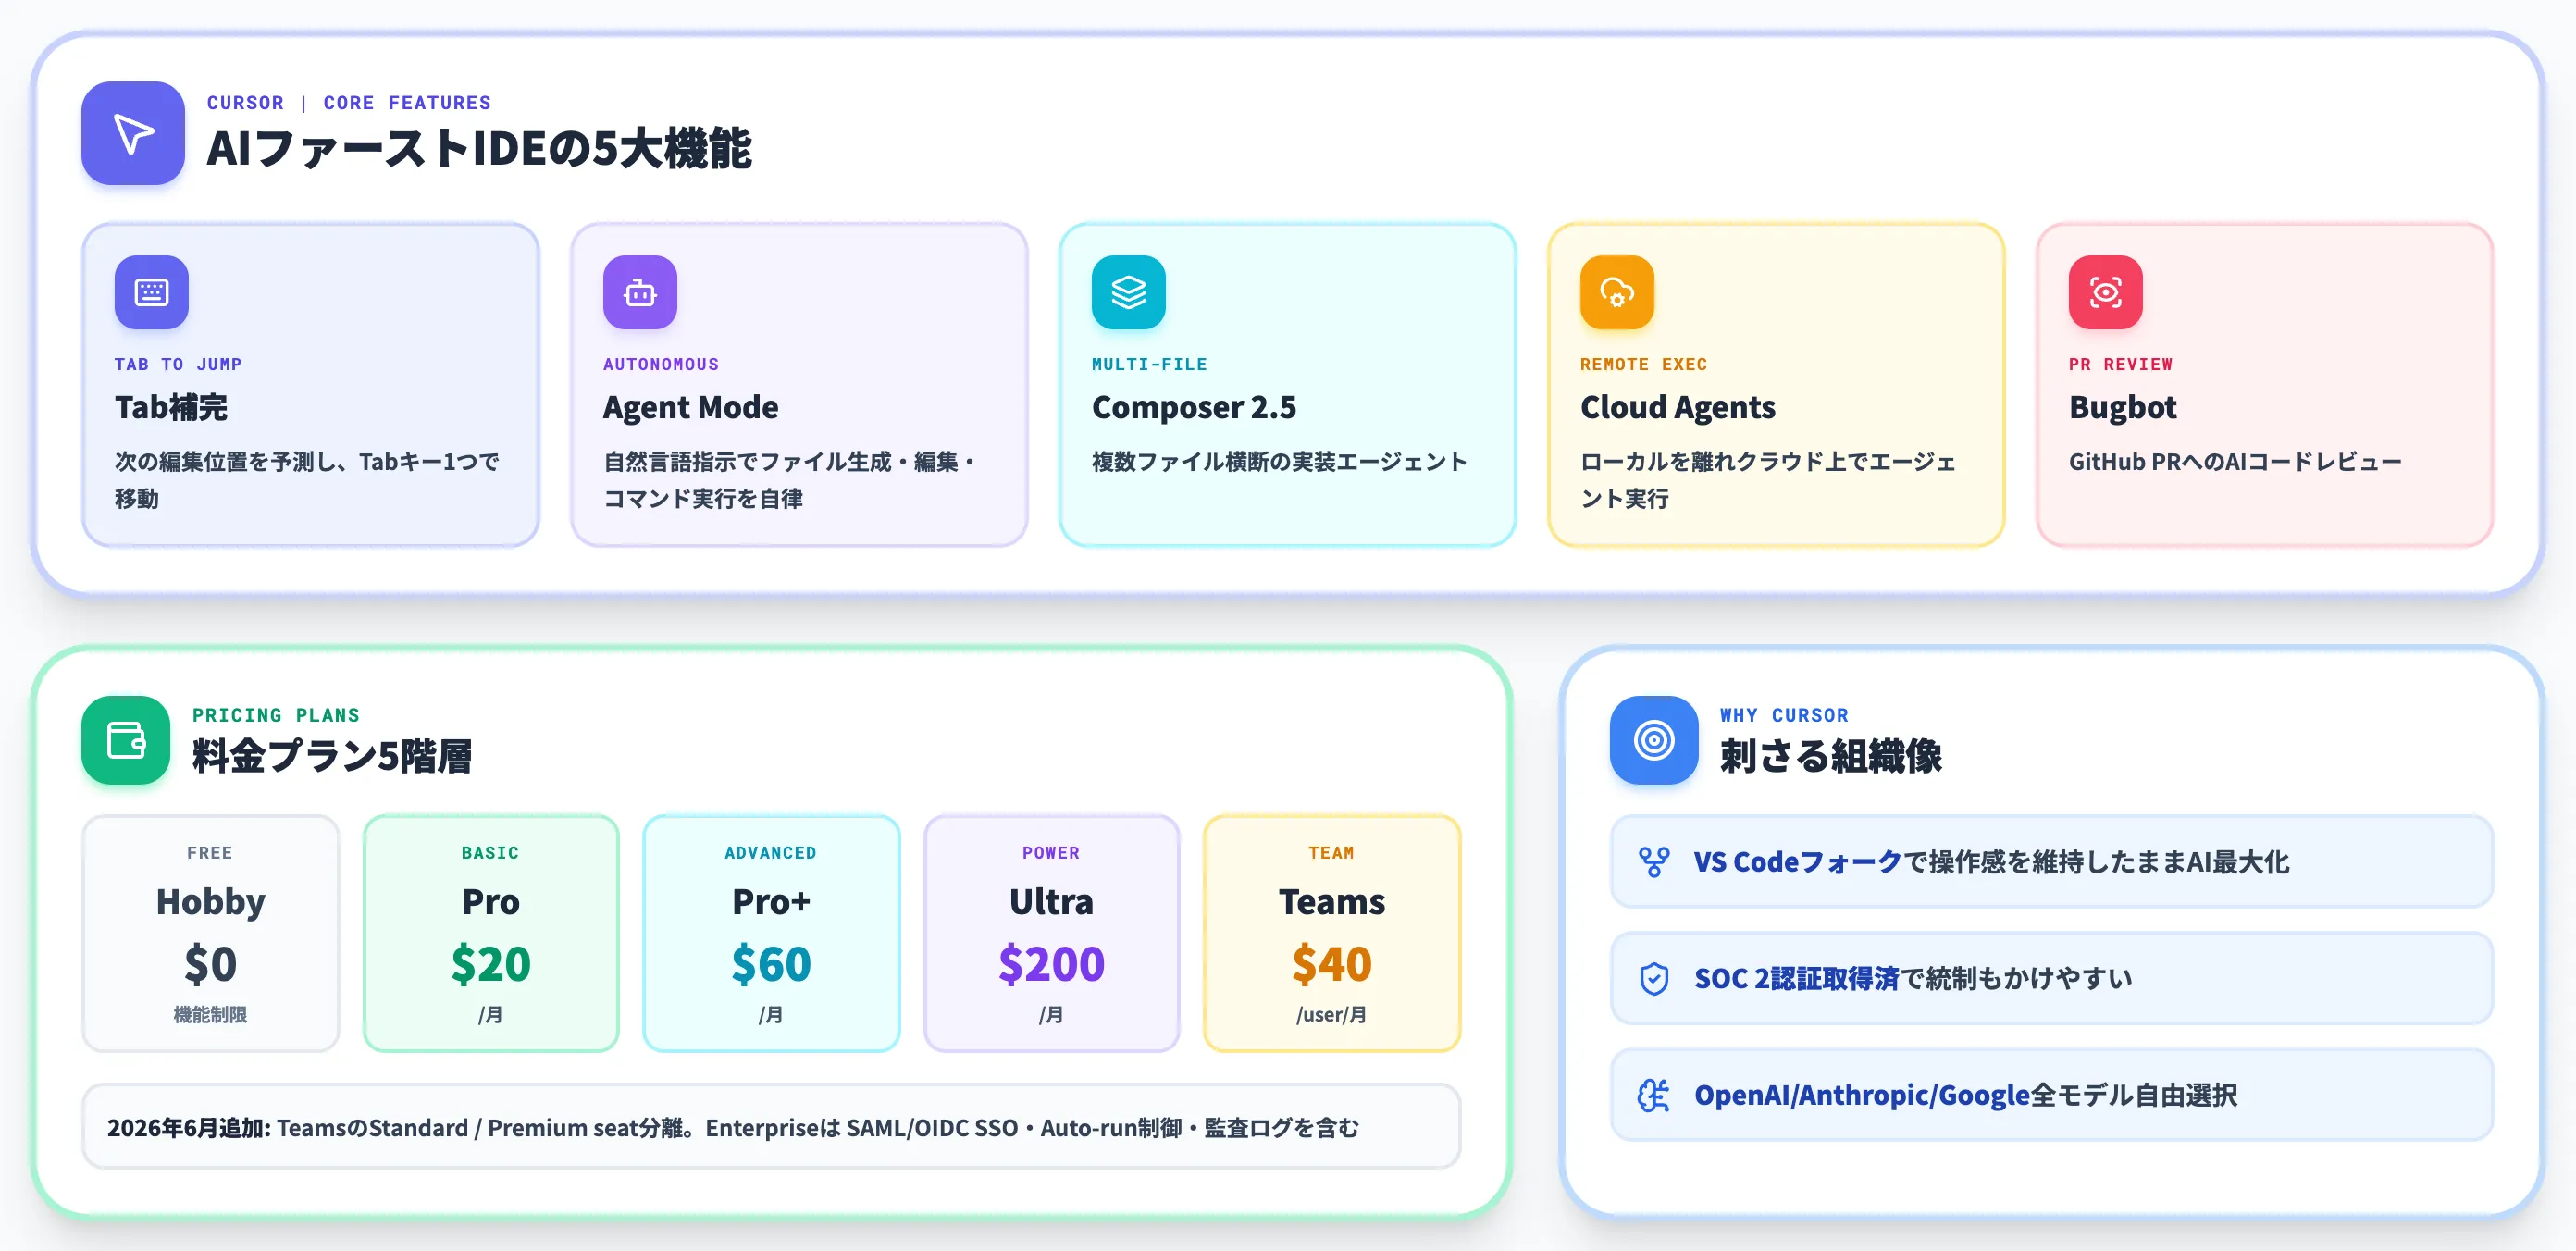Select the Hobby $0 plan card

tap(211, 933)
